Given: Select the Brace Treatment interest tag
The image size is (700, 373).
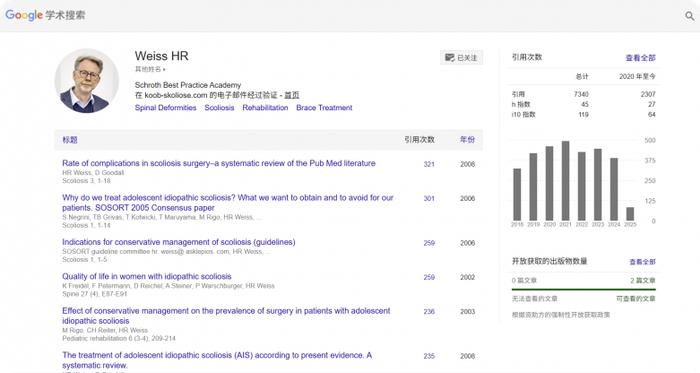Looking at the screenshot, I should coord(324,108).
